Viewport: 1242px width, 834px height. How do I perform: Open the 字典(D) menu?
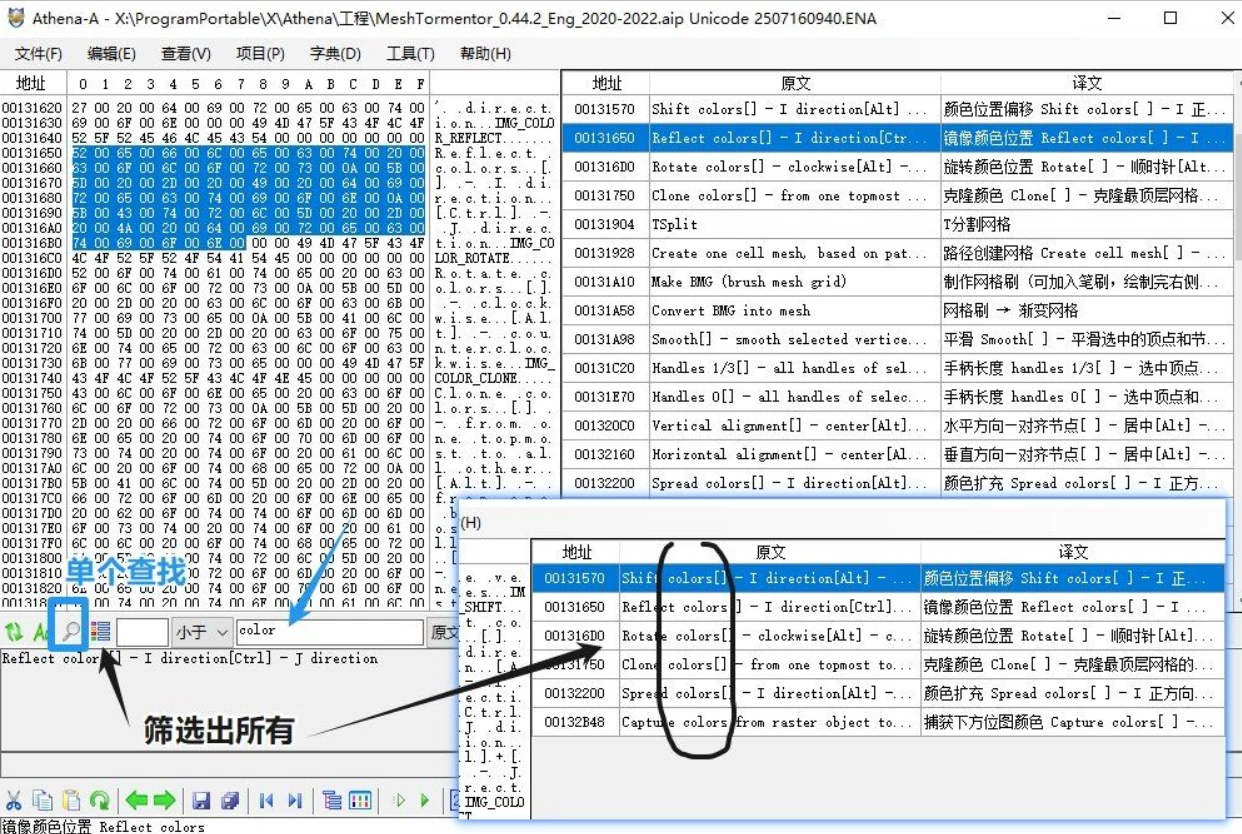click(335, 54)
